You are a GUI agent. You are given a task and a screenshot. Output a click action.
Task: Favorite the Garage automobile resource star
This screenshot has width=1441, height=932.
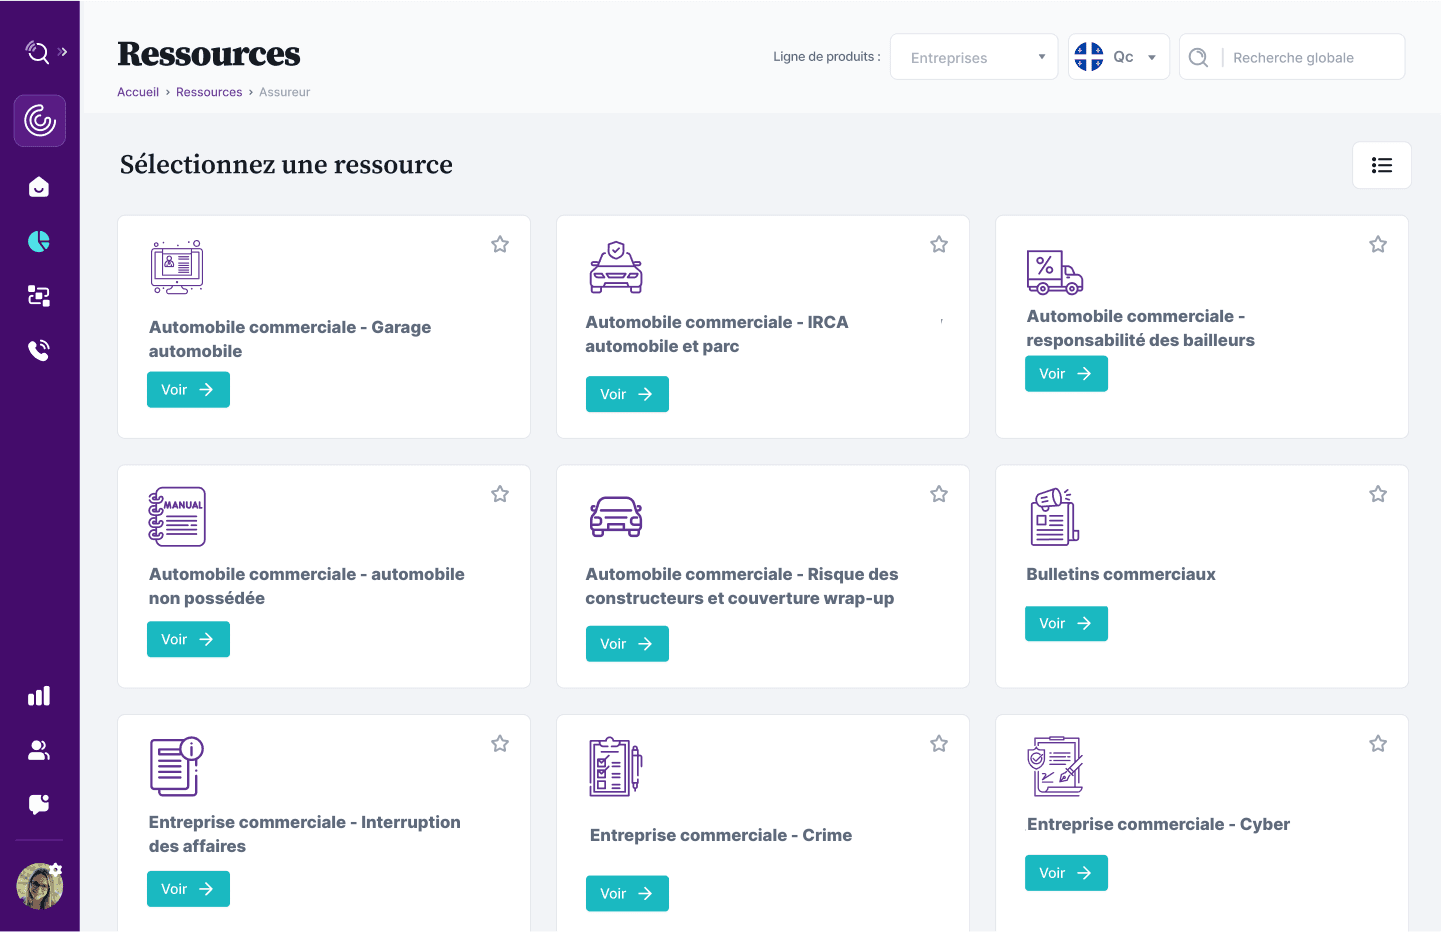500,244
